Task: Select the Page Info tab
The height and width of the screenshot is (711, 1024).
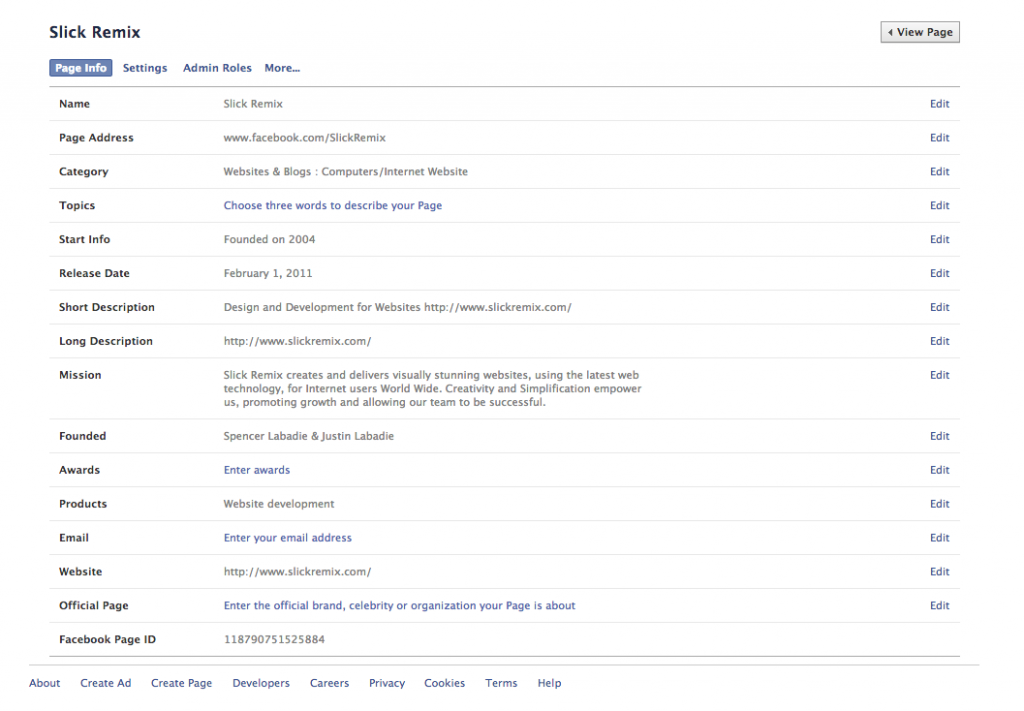Action: 80,68
